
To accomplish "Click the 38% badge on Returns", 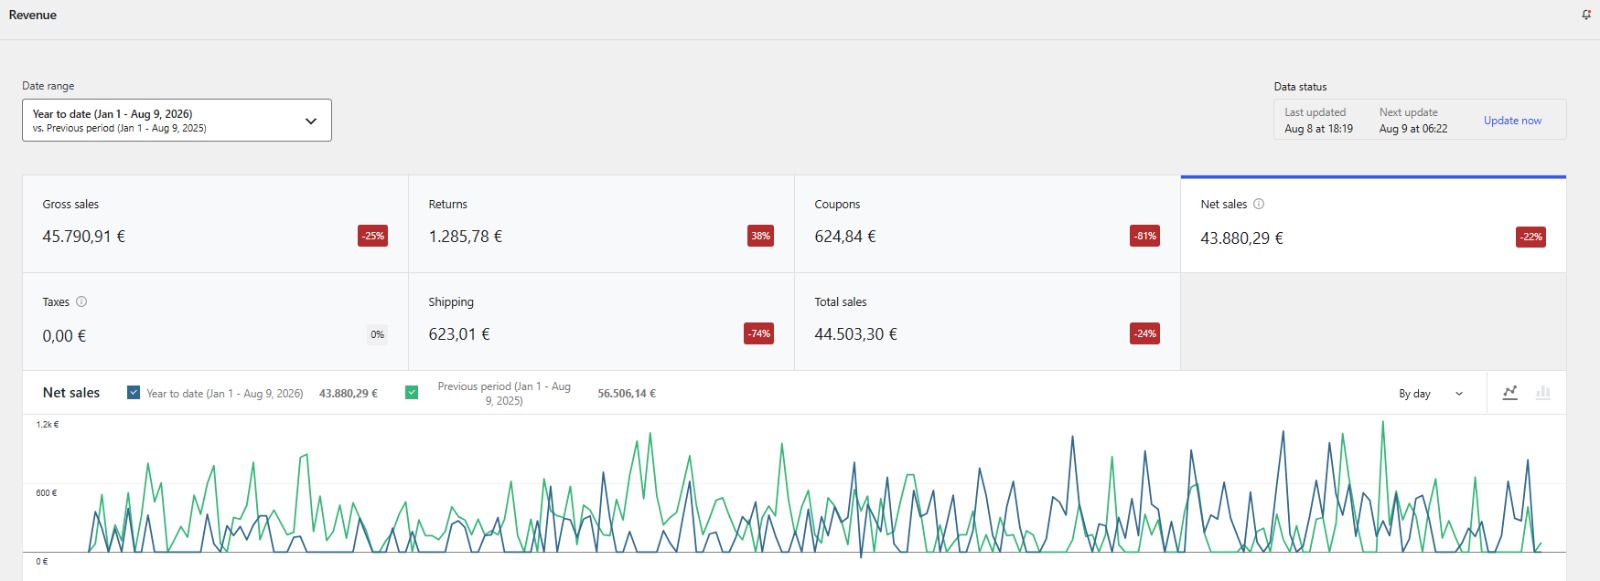I will pyautogui.click(x=761, y=236).
